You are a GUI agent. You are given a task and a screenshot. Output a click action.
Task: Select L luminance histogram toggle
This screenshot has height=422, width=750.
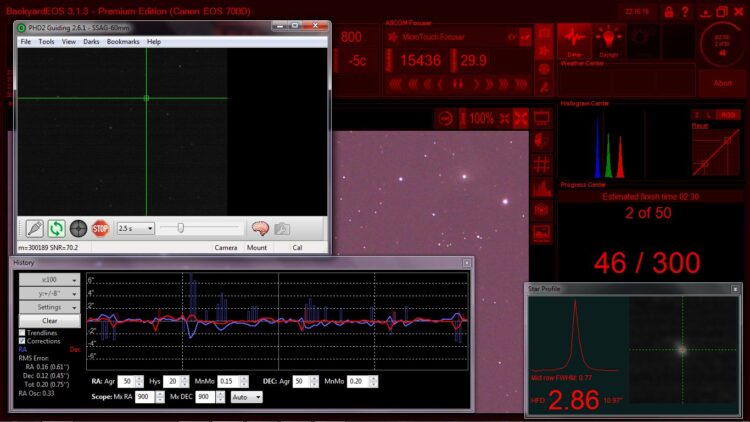tap(709, 115)
